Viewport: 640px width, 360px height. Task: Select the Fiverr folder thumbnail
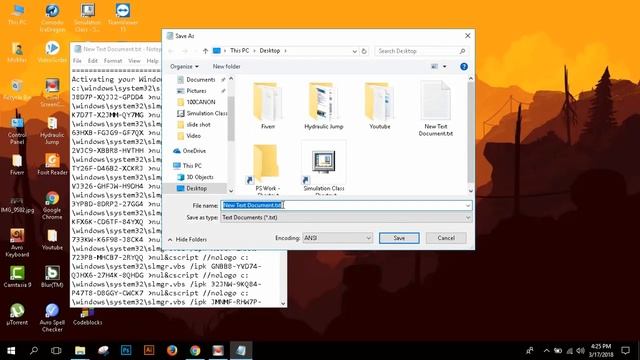pyautogui.click(x=267, y=106)
